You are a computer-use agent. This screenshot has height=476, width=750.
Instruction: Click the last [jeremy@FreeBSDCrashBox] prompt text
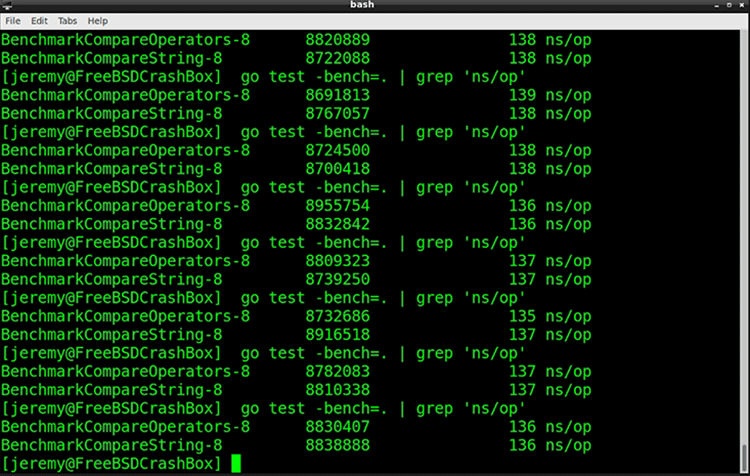(x=111, y=464)
